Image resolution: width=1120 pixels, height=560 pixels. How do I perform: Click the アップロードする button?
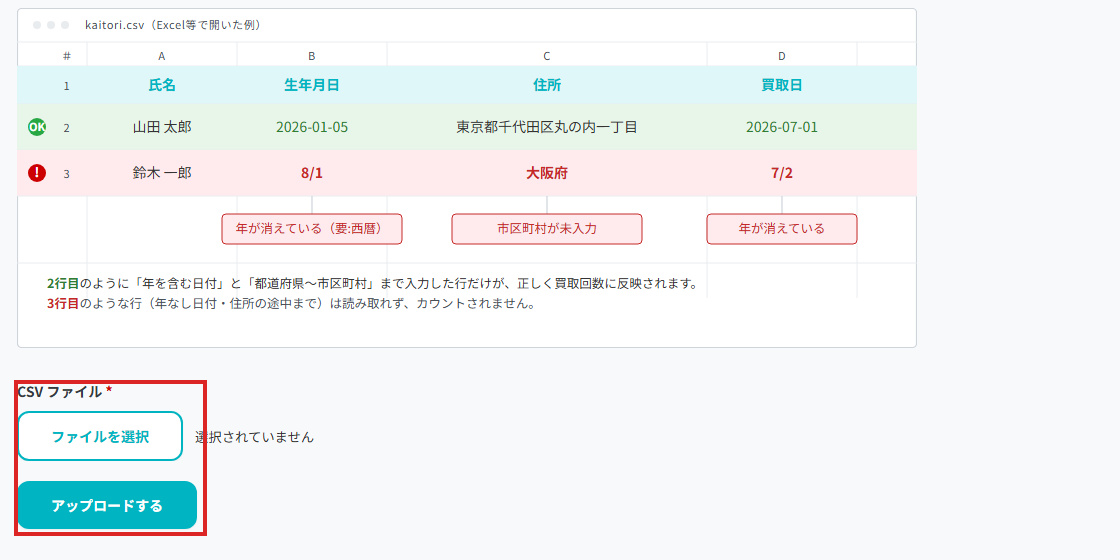107,506
